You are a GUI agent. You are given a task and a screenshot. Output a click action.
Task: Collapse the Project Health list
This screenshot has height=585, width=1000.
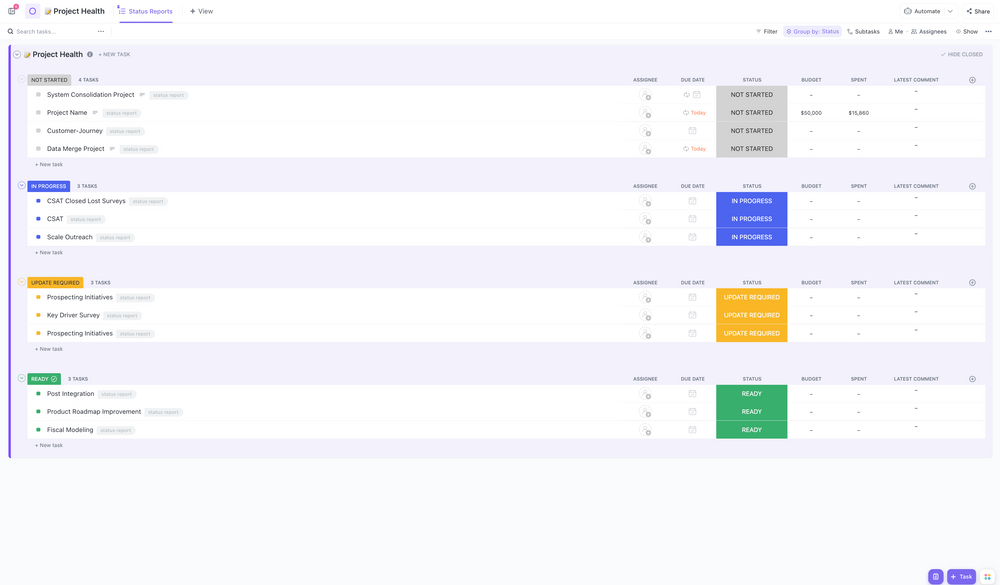click(17, 55)
